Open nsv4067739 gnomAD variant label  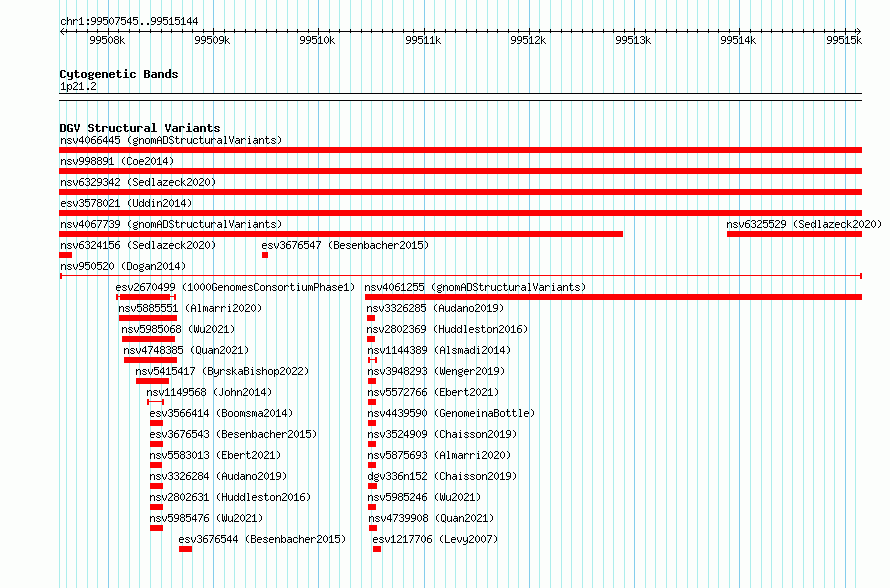(x=171, y=224)
